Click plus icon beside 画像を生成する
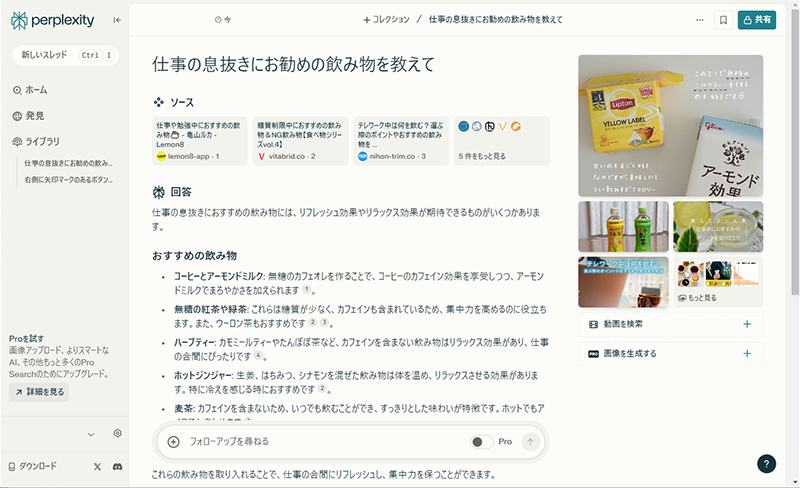800x488 pixels. coord(747,353)
